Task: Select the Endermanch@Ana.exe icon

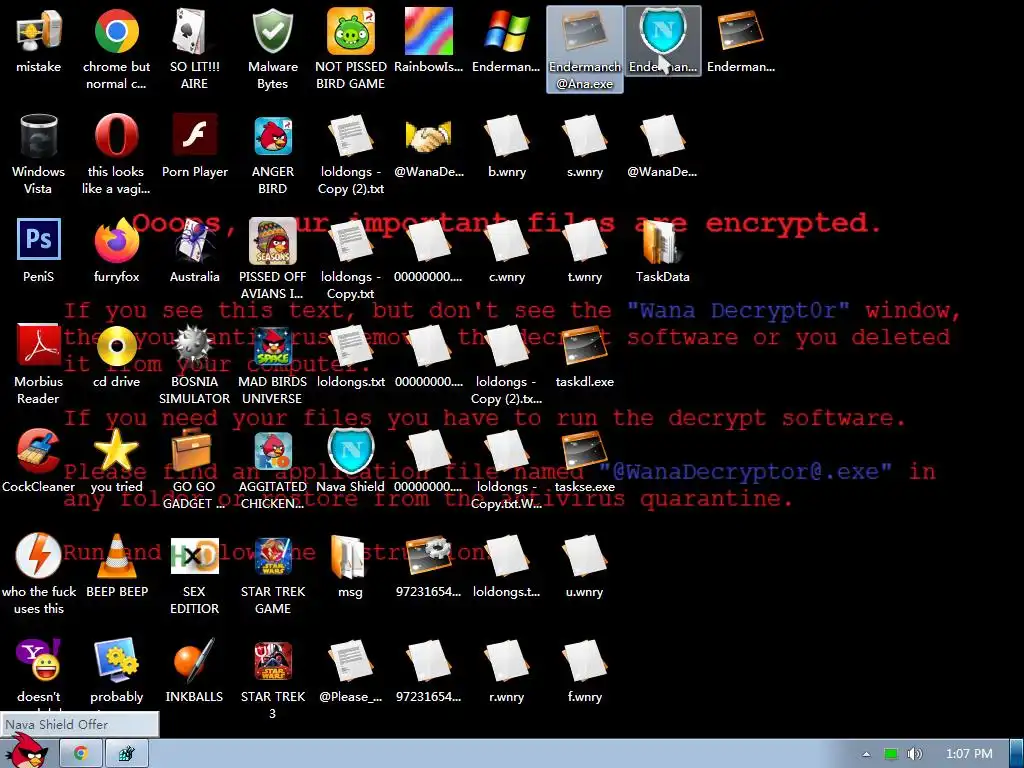Action: click(584, 50)
